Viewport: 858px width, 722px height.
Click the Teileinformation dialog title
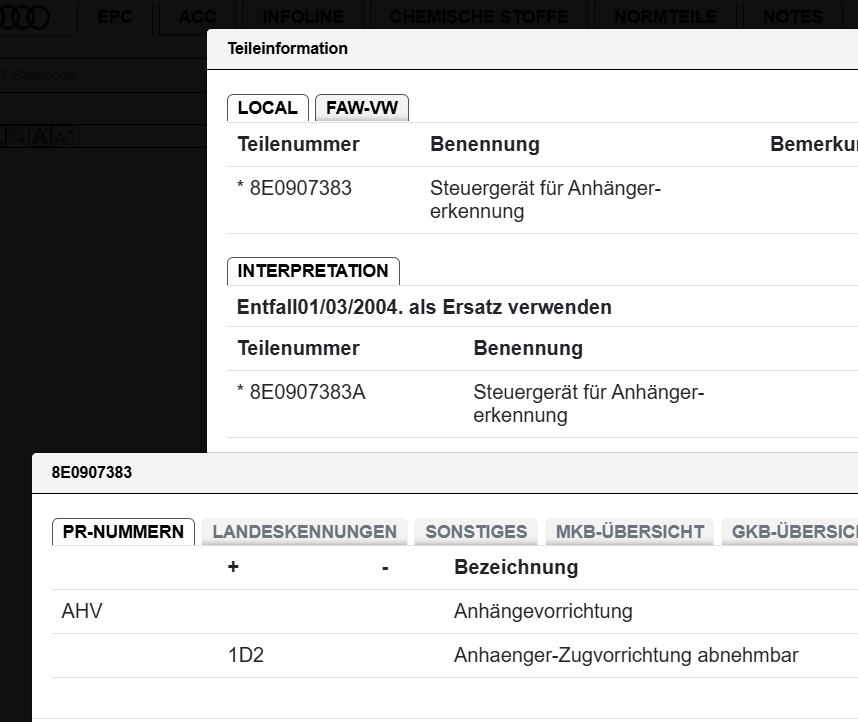click(288, 49)
